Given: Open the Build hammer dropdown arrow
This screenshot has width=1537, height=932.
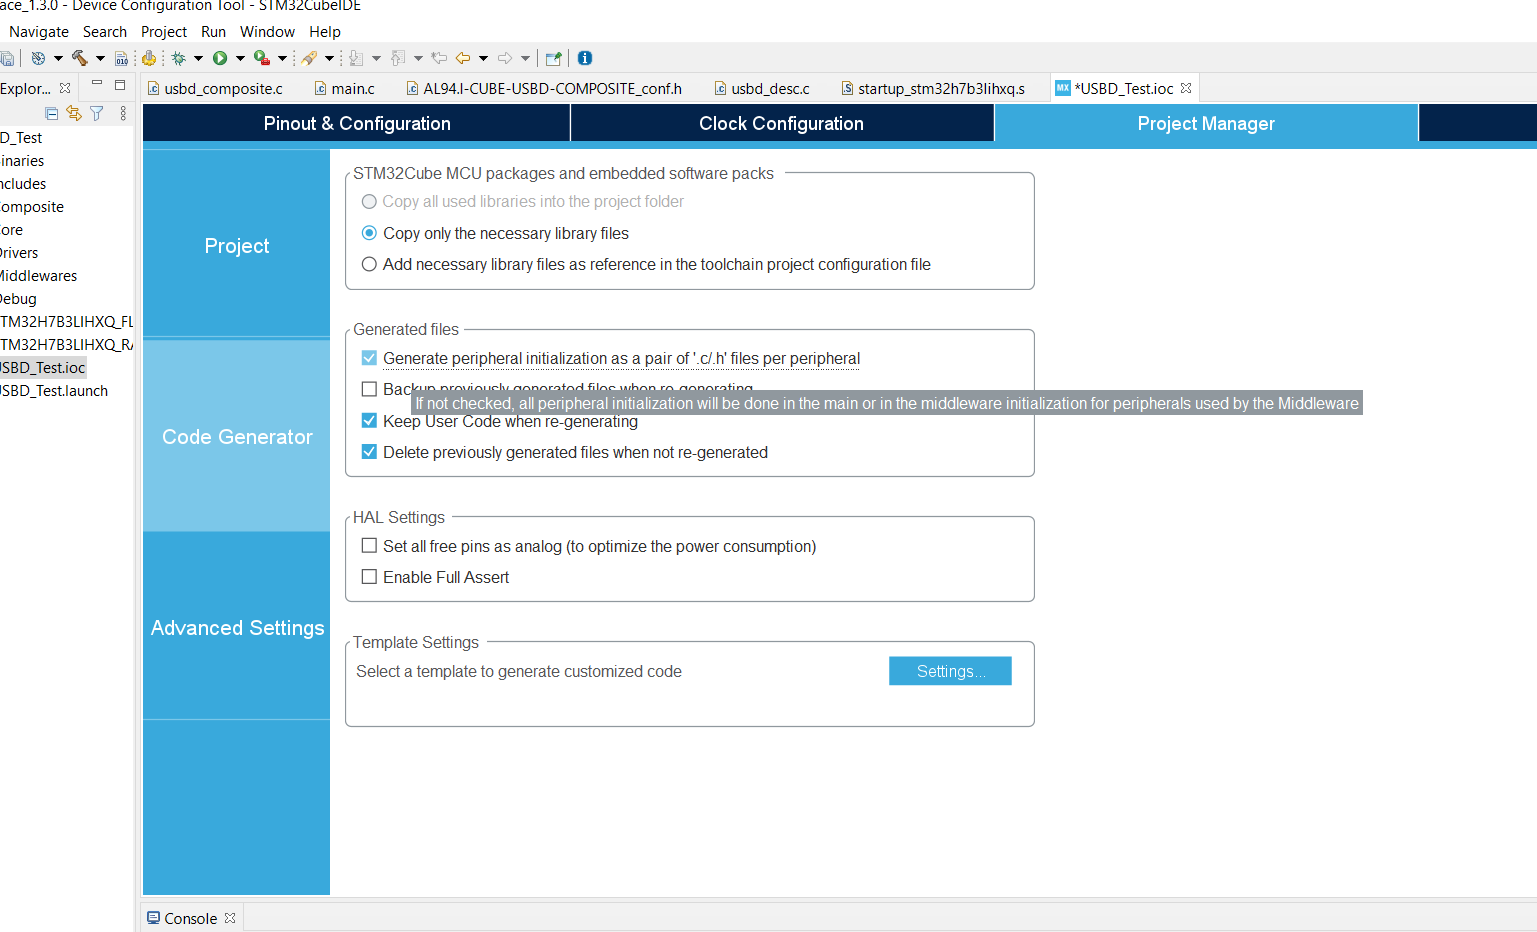Looking at the screenshot, I should tap(100, 58).
